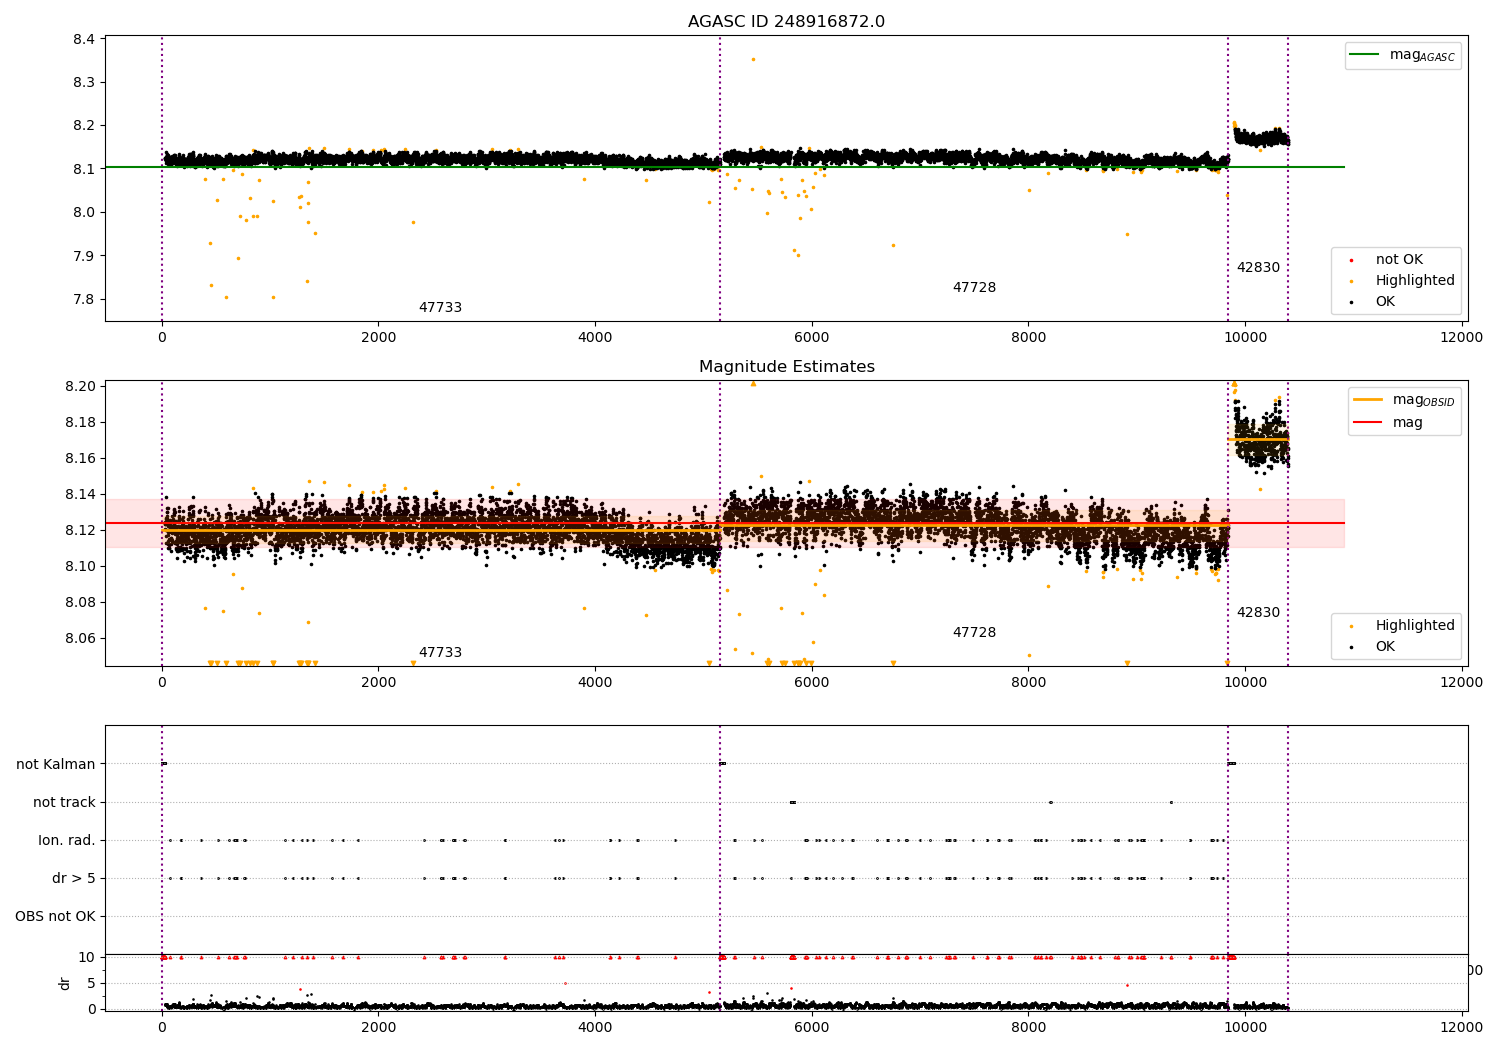Screen dimensions: 1500x1050
Task: Select 'Highlighted' legend entry in top plot
Action: (1415, 281)
